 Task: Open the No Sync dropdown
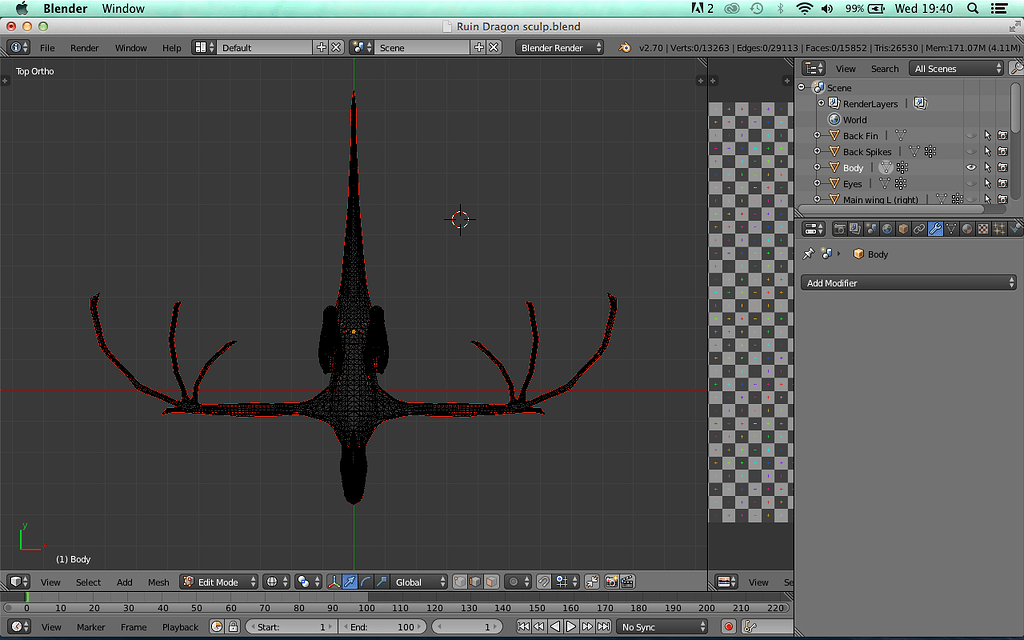pos(662,627)
